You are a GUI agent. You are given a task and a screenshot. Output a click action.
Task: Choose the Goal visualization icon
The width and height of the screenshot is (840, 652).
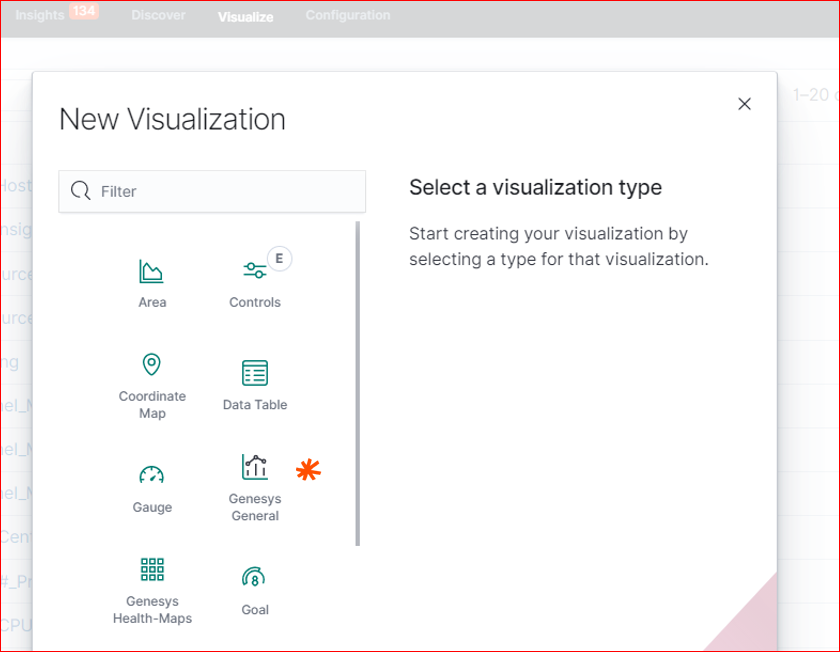click(x=255, y=577)
